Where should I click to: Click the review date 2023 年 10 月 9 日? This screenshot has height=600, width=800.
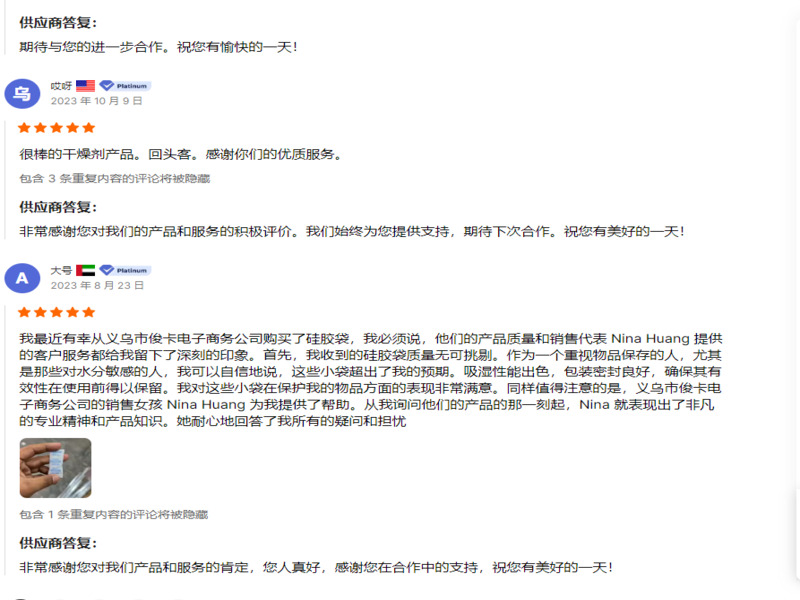(x=96, y=101)
